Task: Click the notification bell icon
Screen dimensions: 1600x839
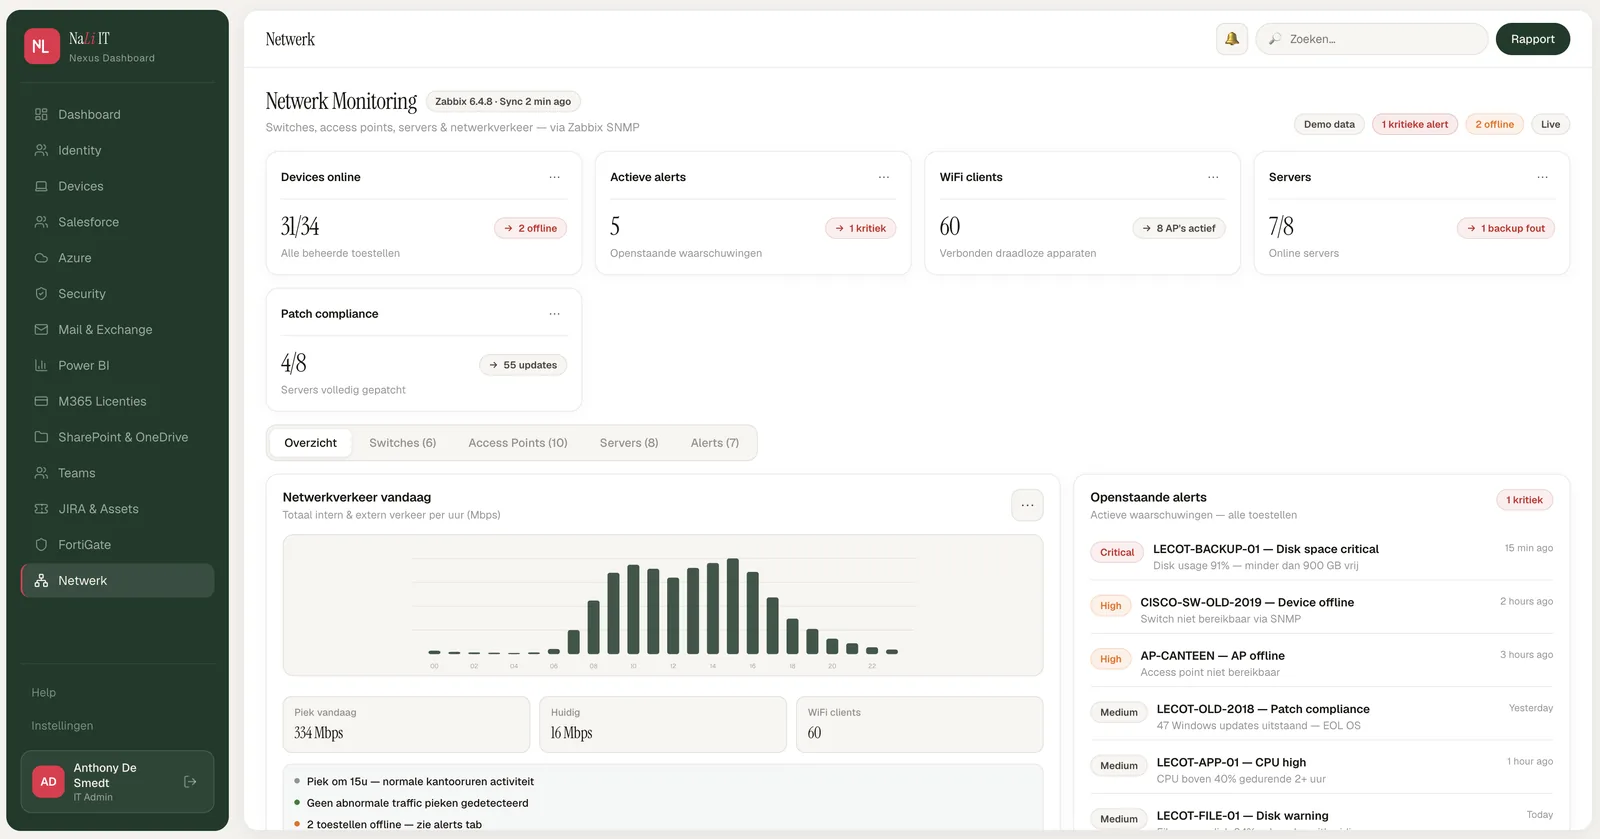Action: coord(1232,39)
